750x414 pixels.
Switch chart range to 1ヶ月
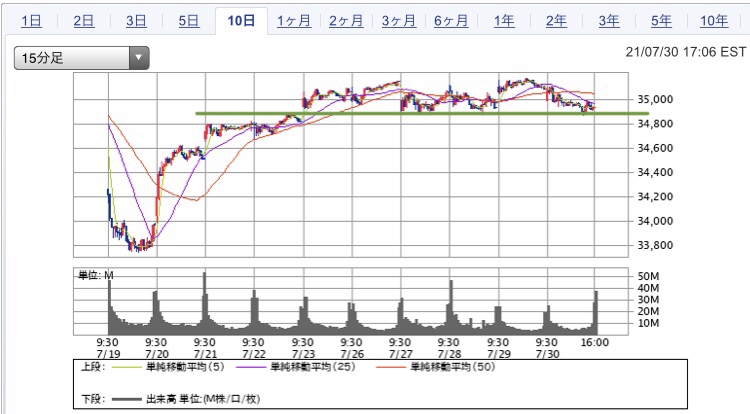(294, 21)
